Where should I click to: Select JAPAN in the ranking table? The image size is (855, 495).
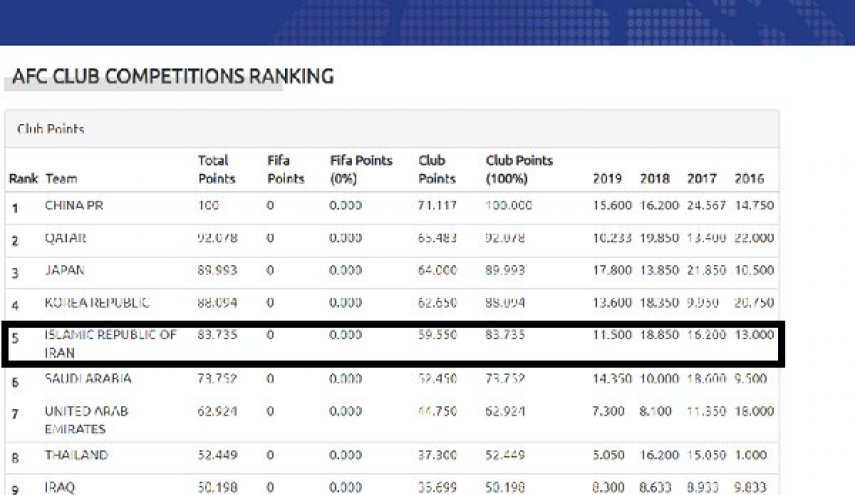point(64,270)
